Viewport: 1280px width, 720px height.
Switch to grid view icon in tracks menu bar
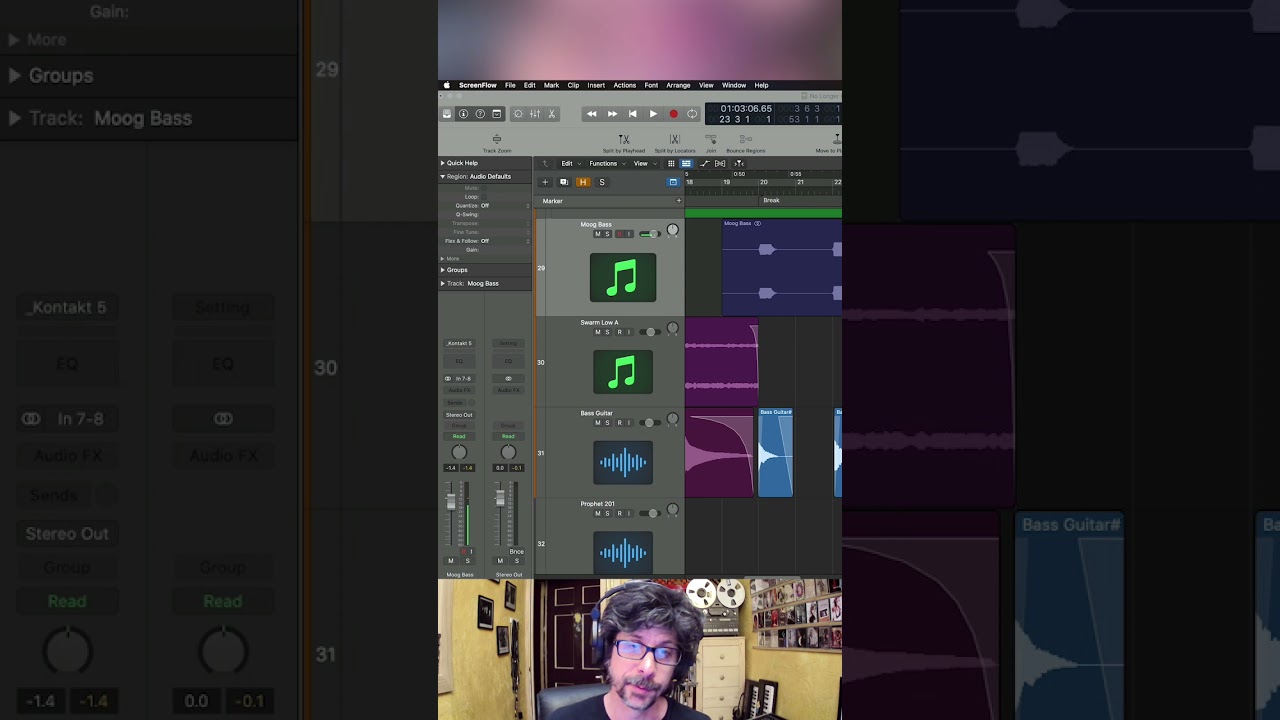click(671, 163)
